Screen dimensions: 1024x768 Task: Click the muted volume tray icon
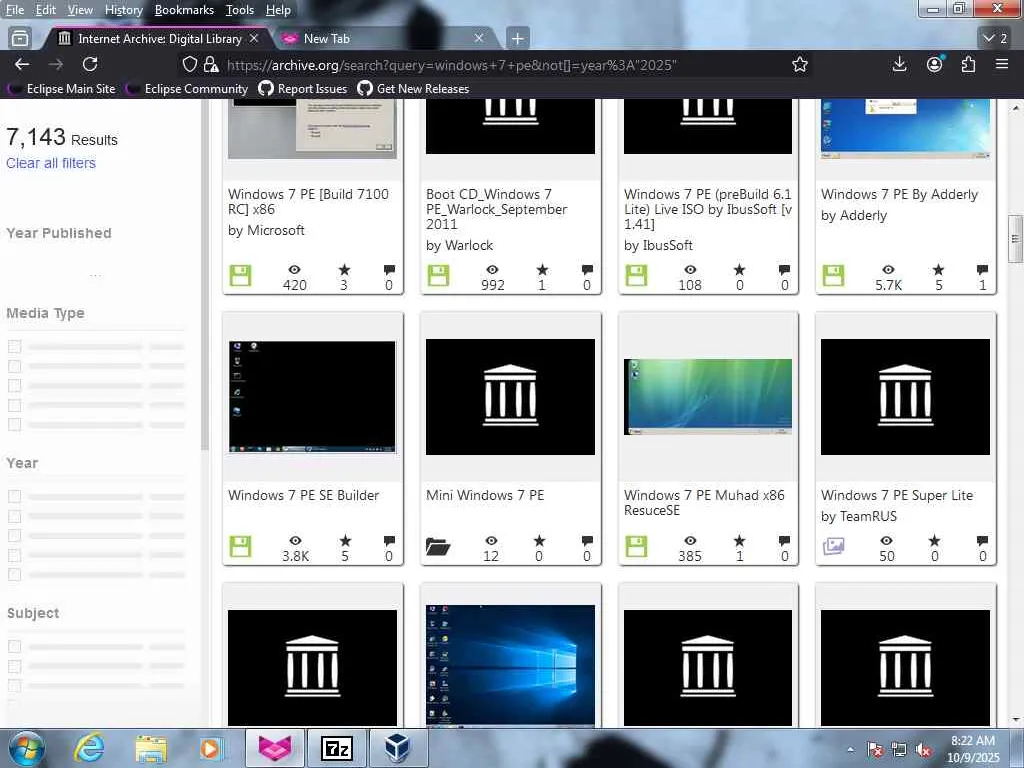click(923, 749)
